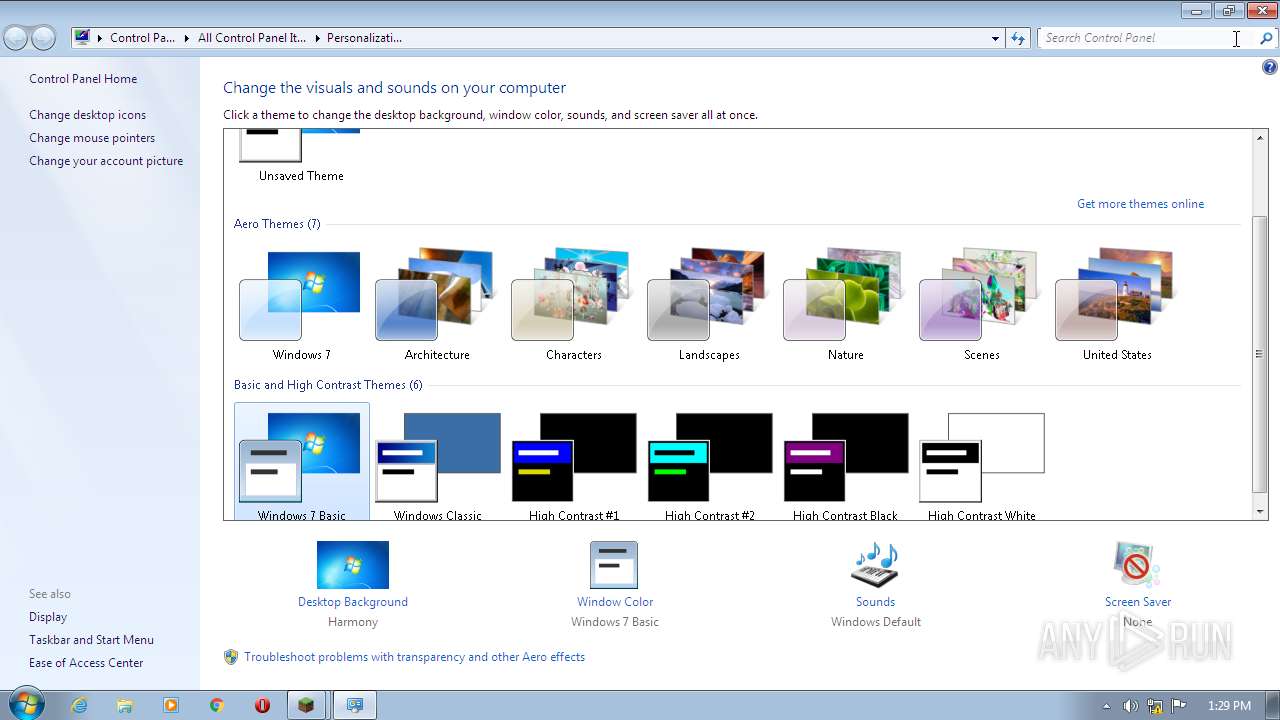Open Taskbar and Start Menu link
The height and width of the screenshot is (720, 1280).
click(91, 640)
